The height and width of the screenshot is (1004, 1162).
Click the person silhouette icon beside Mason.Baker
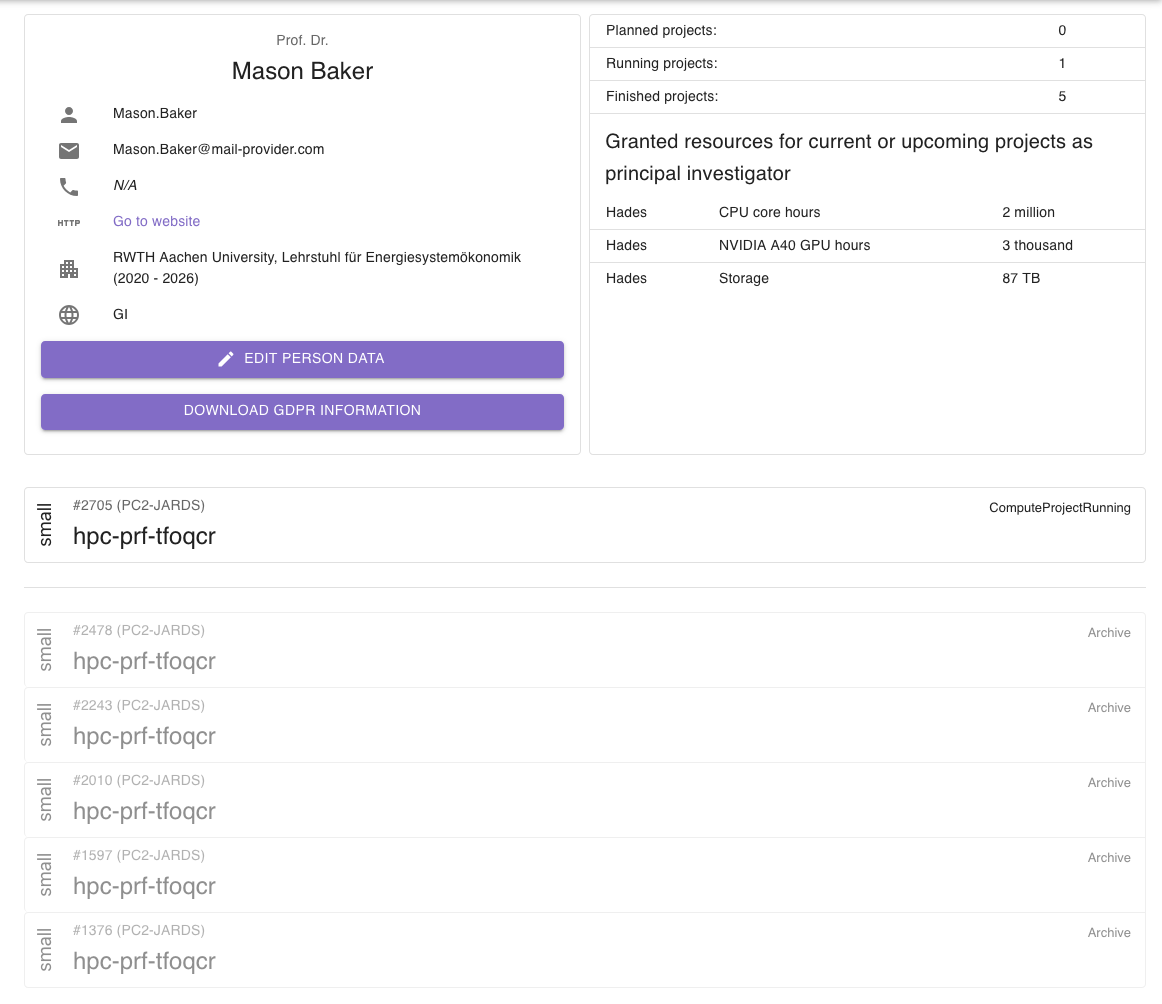click(x=68, y=114)
